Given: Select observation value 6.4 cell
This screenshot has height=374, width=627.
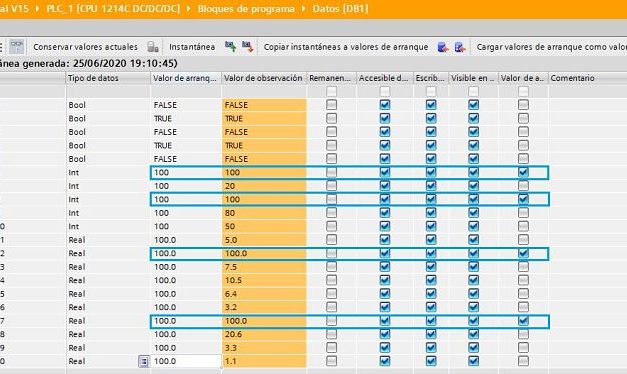Looking at the screenshot, I should click(264, 294).
